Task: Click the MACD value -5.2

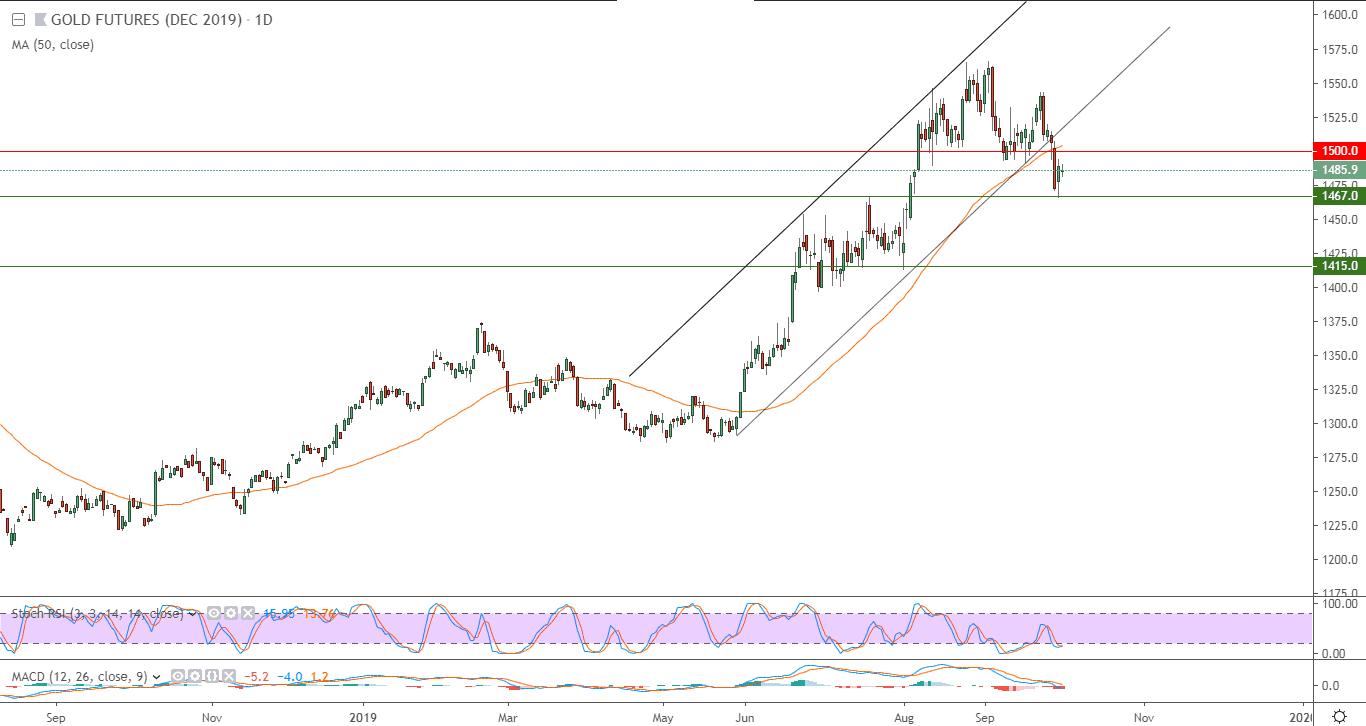Action: pos(257,677)
